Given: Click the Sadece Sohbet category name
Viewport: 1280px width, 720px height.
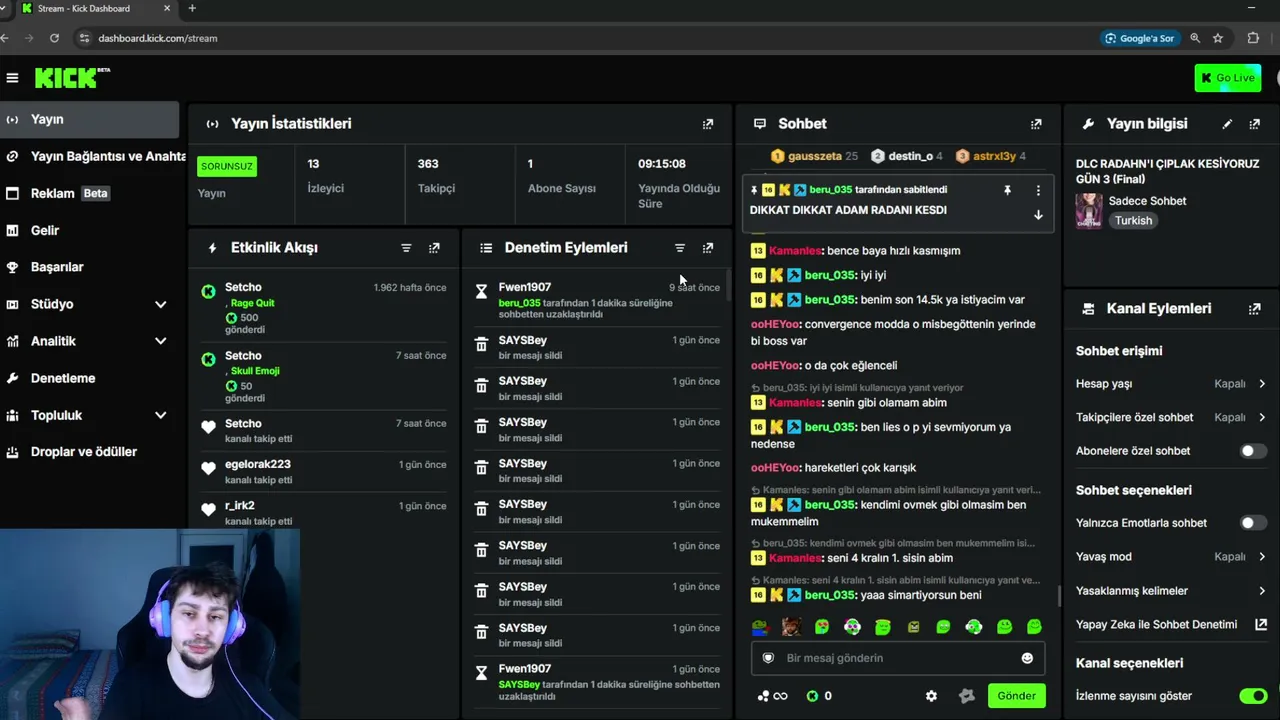Looking at the screenshot, I should 1146,201.
